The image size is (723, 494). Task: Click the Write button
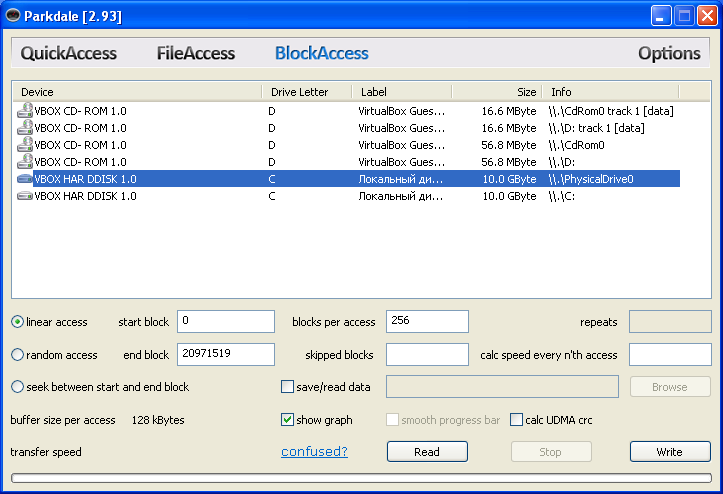[670, 452]
